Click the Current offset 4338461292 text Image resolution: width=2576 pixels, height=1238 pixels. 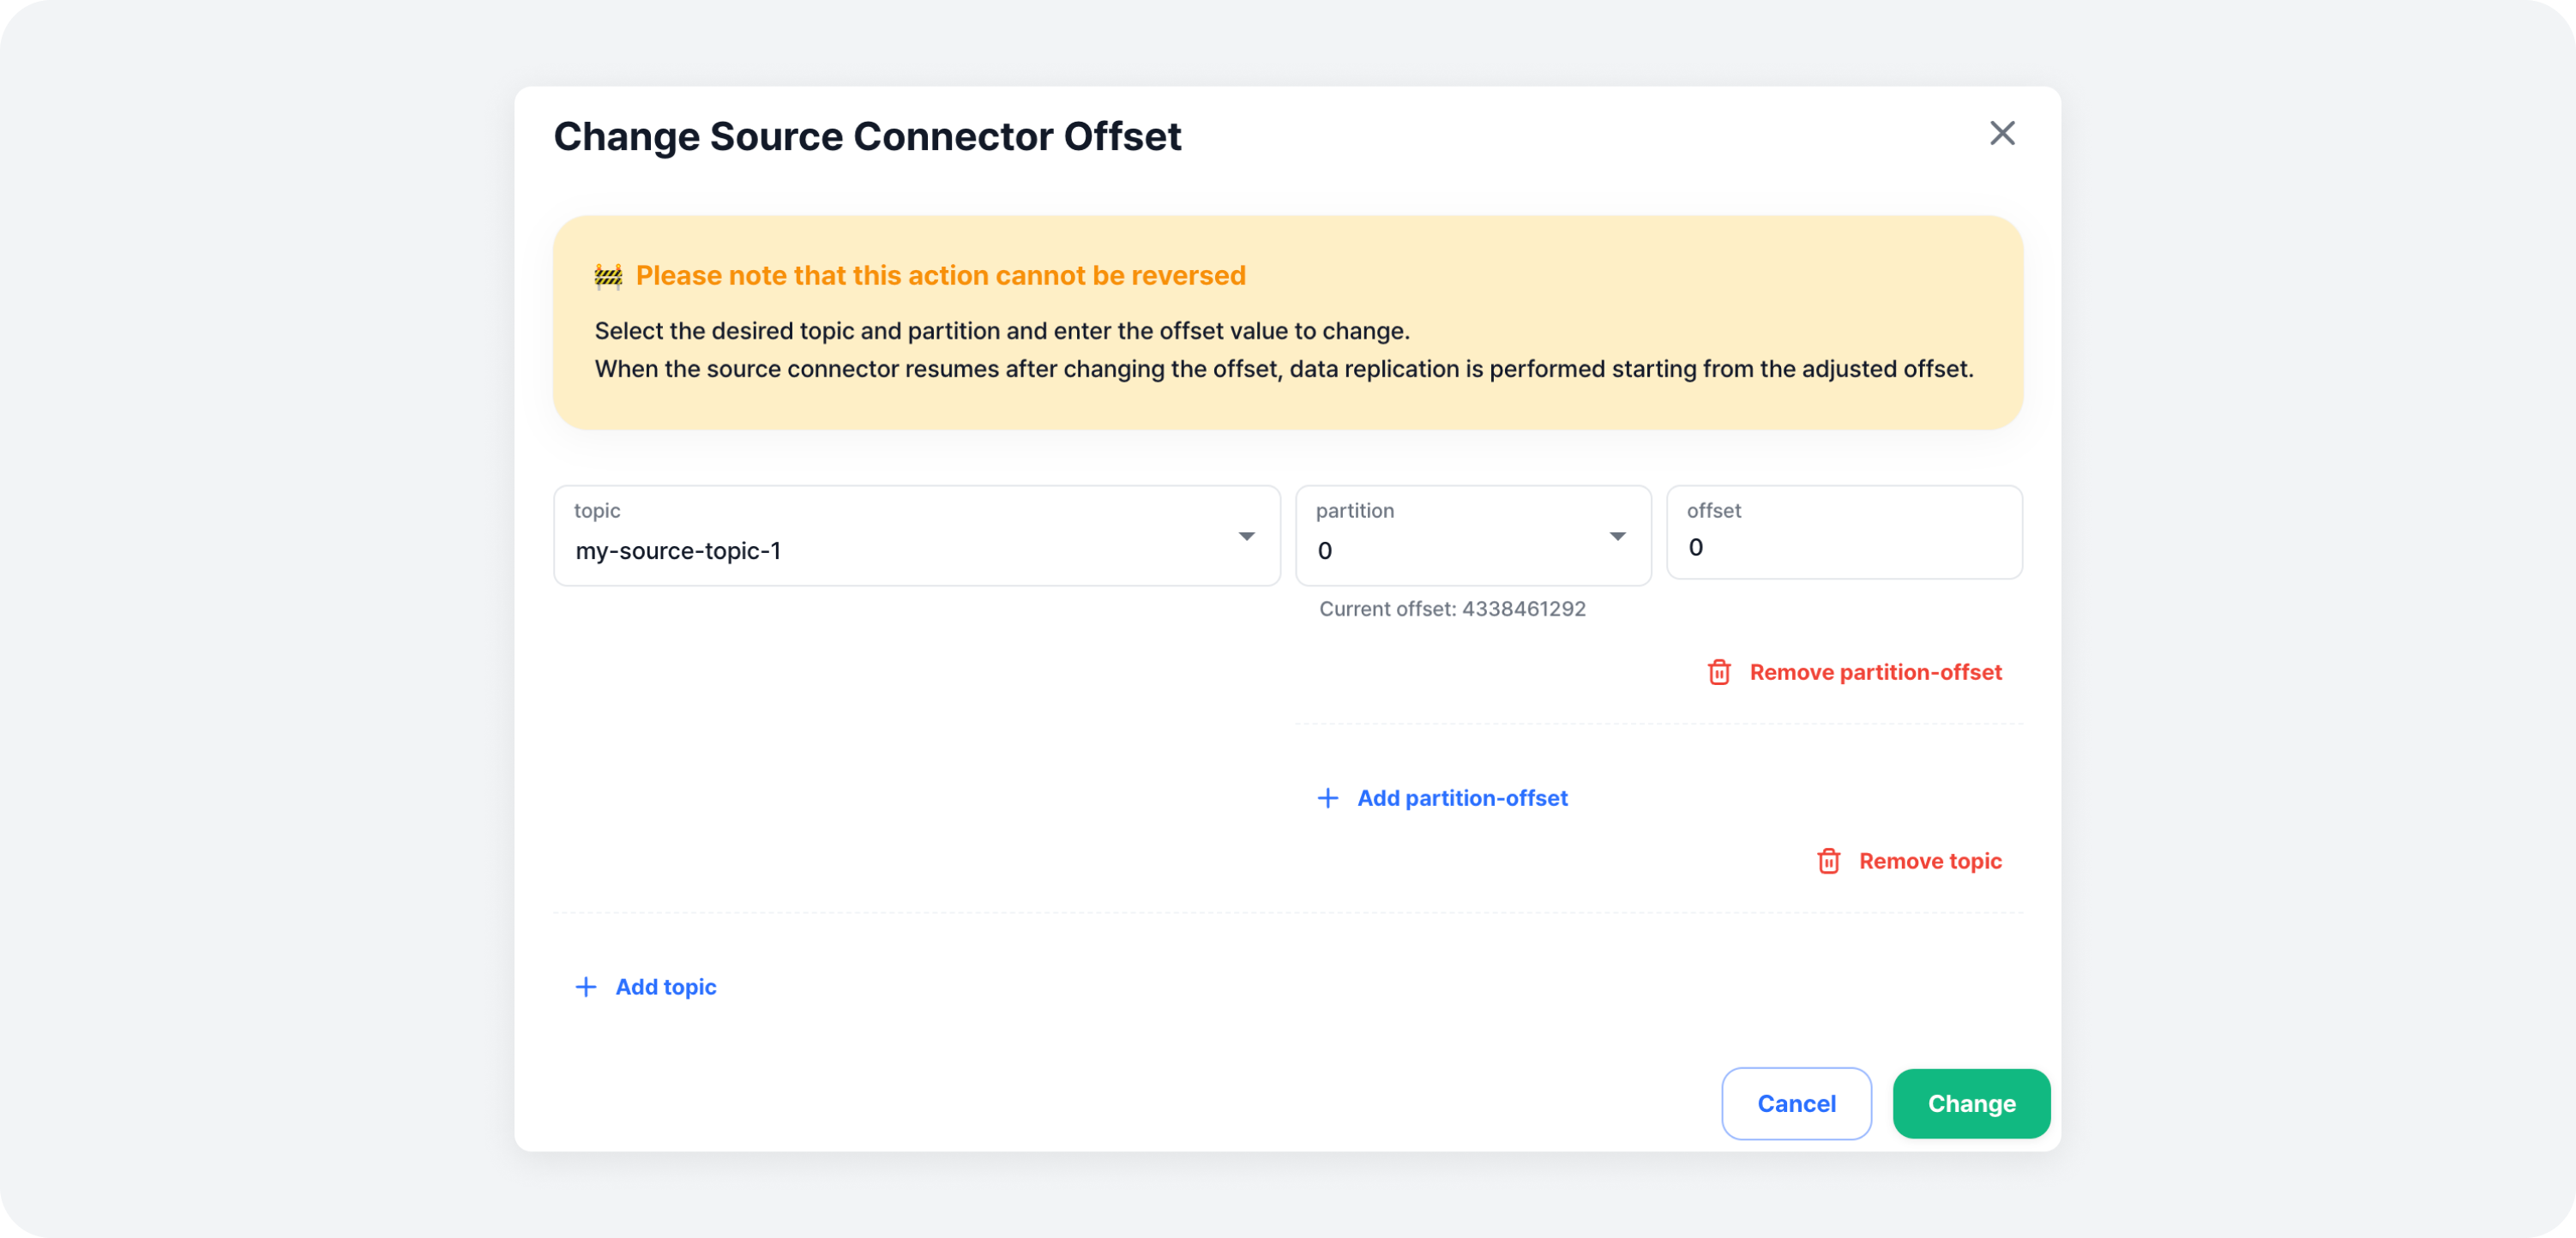point(1452,609)
